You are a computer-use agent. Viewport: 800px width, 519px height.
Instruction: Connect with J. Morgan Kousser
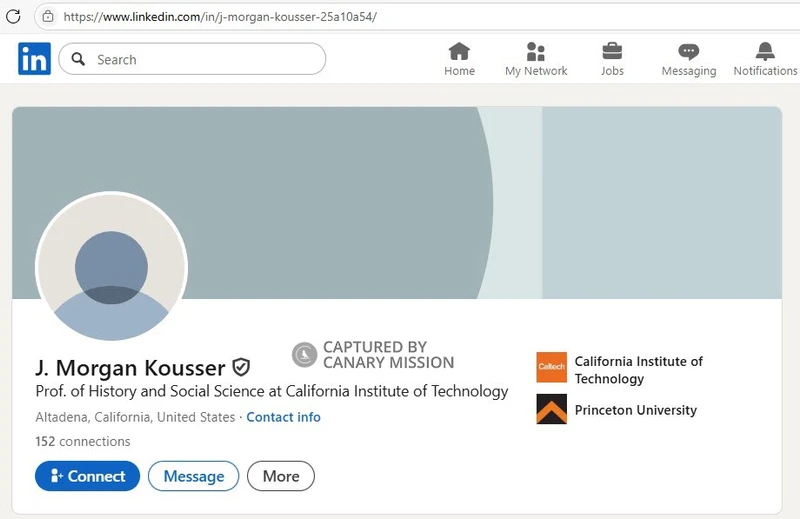pos(87,476)
